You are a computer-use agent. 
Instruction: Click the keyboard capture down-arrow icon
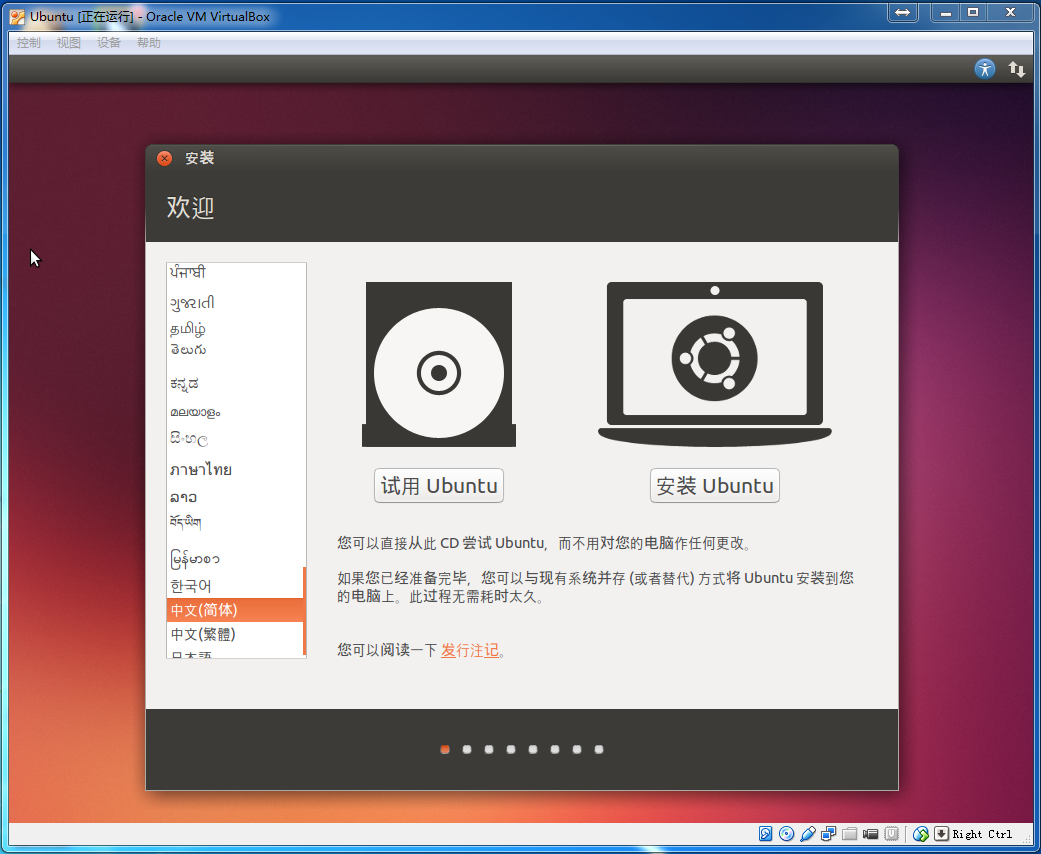tap(941, 833)
